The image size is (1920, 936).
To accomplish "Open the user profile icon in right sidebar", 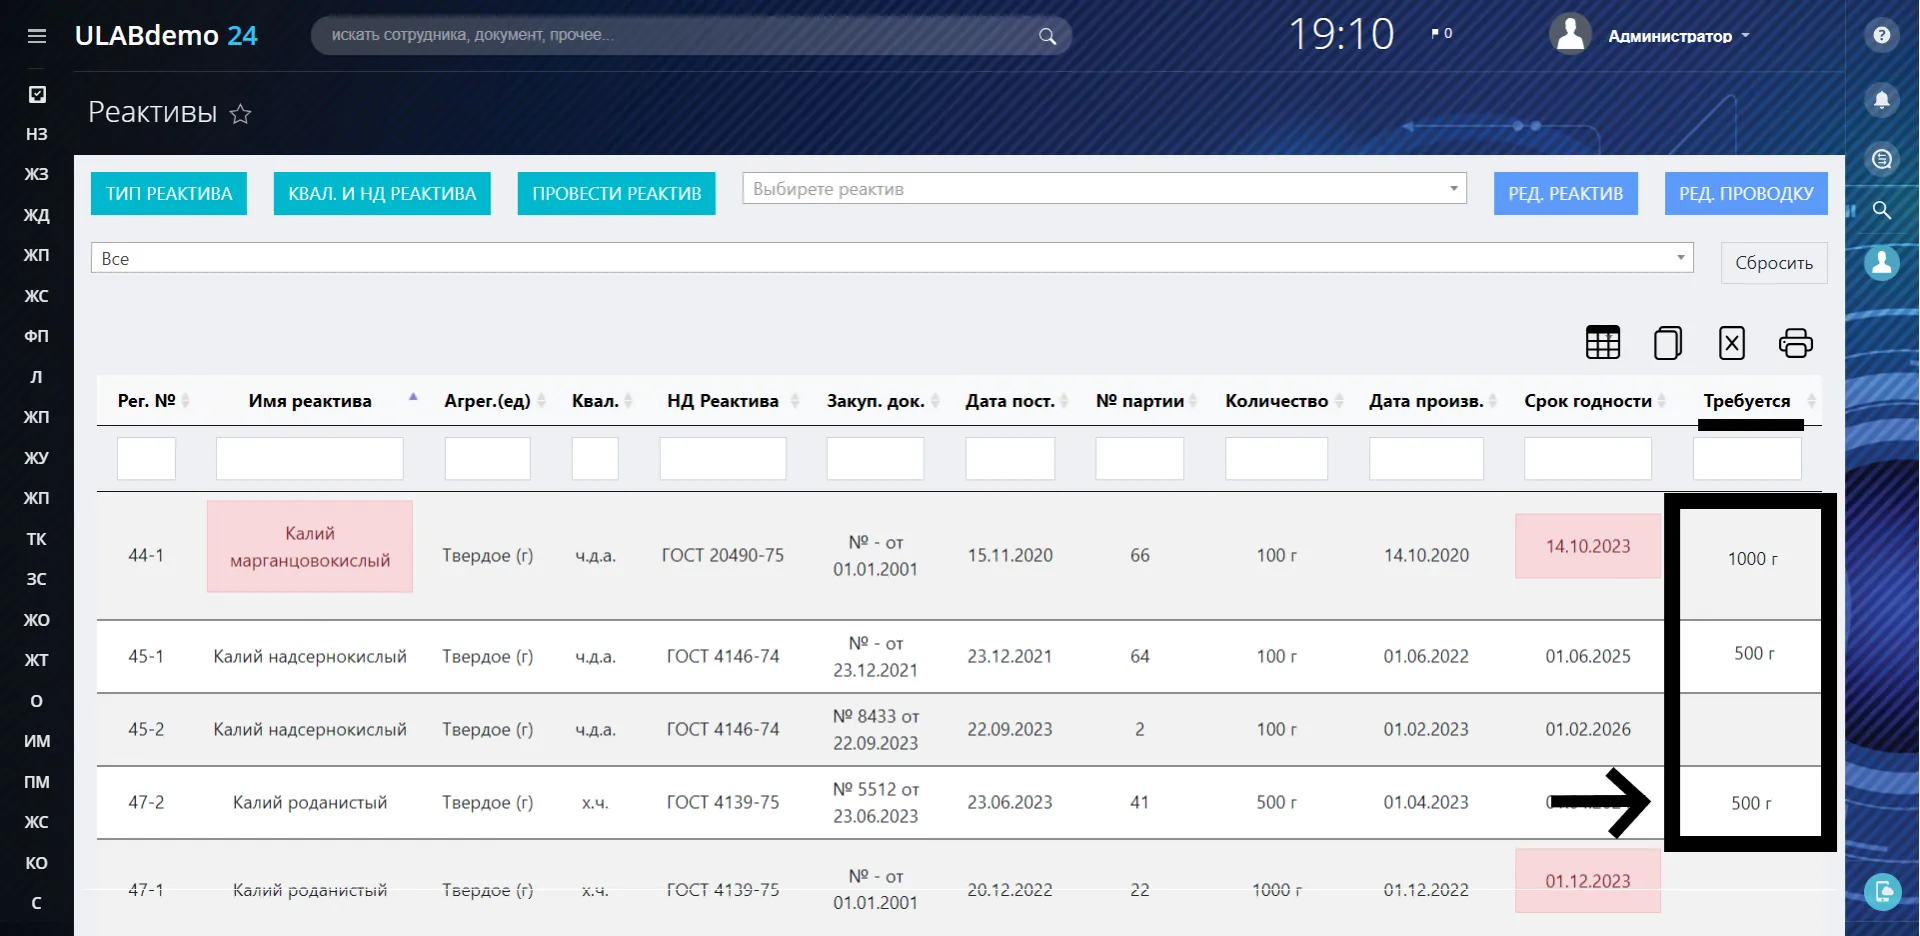I will pos(1882,263).
